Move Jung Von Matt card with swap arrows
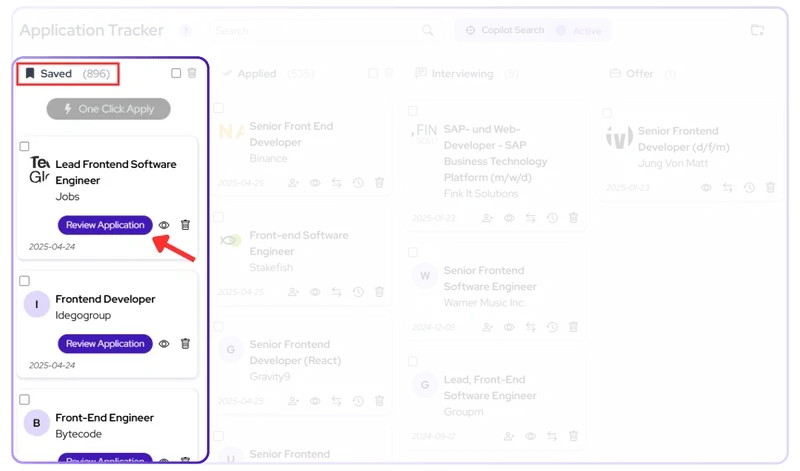Screen dimensions: 800x471 728,188
